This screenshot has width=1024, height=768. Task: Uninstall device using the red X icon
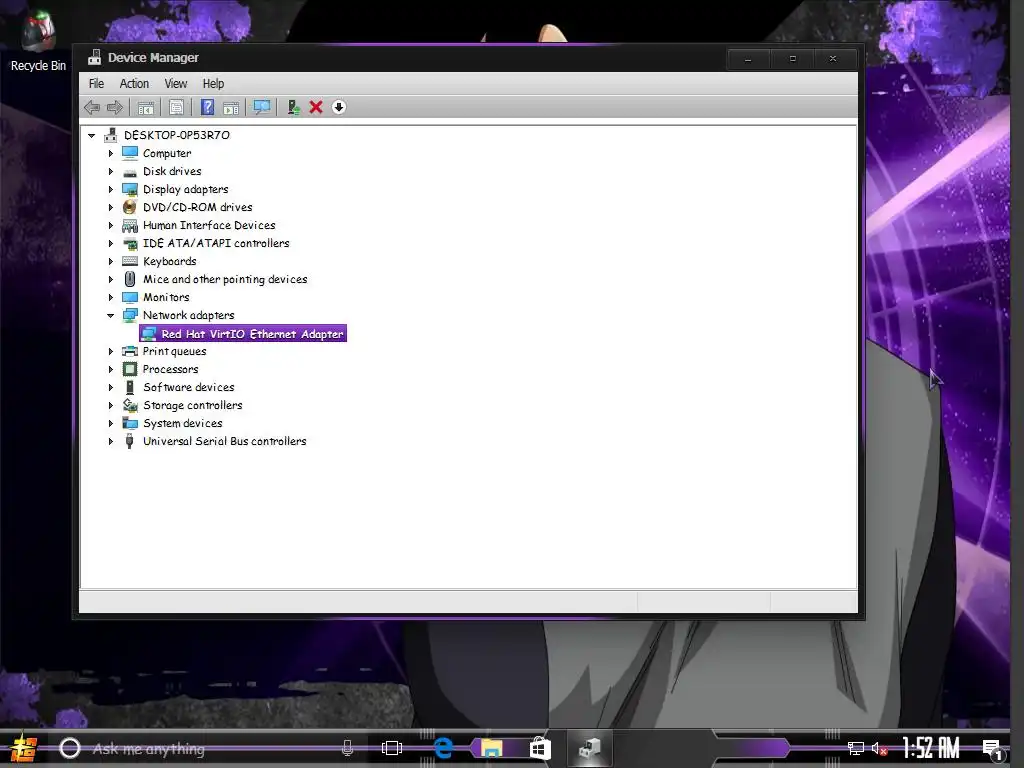click(x=316, y=107)
